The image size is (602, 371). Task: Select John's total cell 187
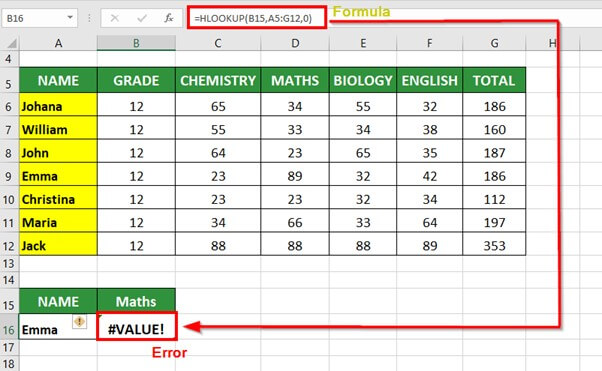tap(494, 152)
